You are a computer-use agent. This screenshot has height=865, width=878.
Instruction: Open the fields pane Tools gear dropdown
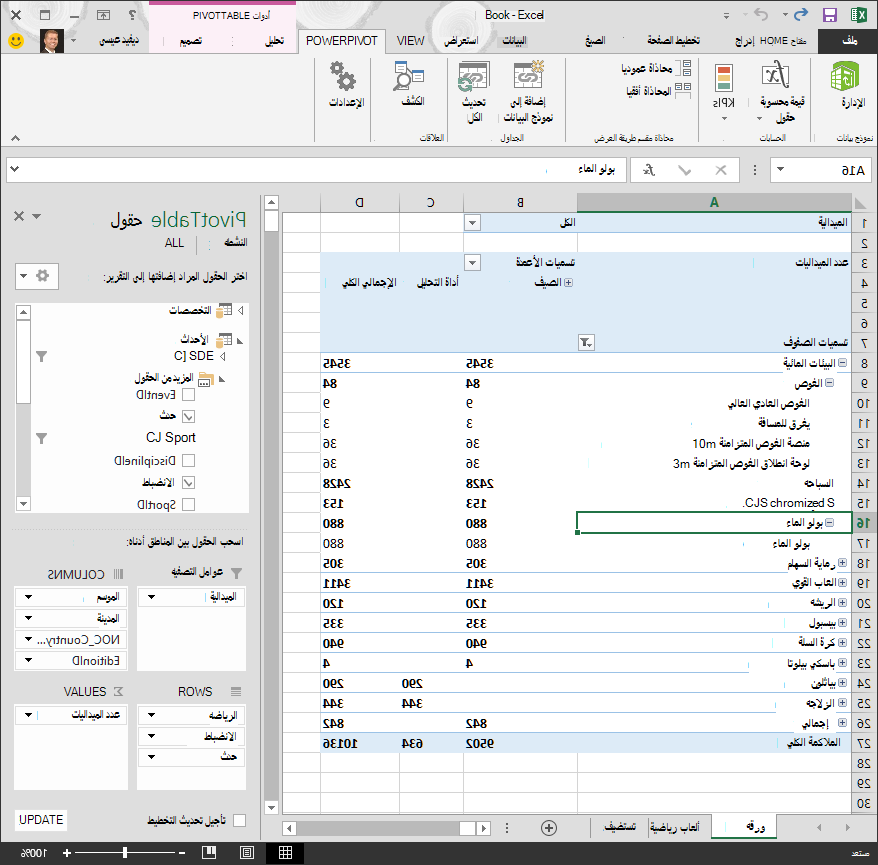(x=36, y=276)
